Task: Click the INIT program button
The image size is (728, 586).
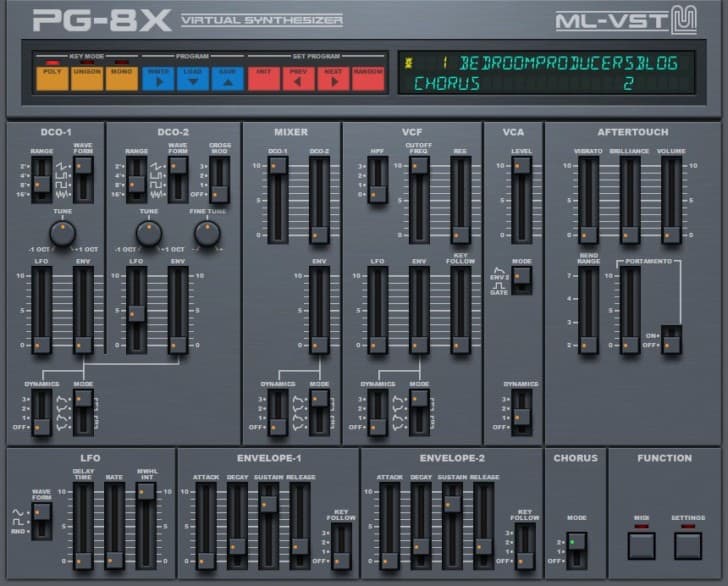Action: 264,78
